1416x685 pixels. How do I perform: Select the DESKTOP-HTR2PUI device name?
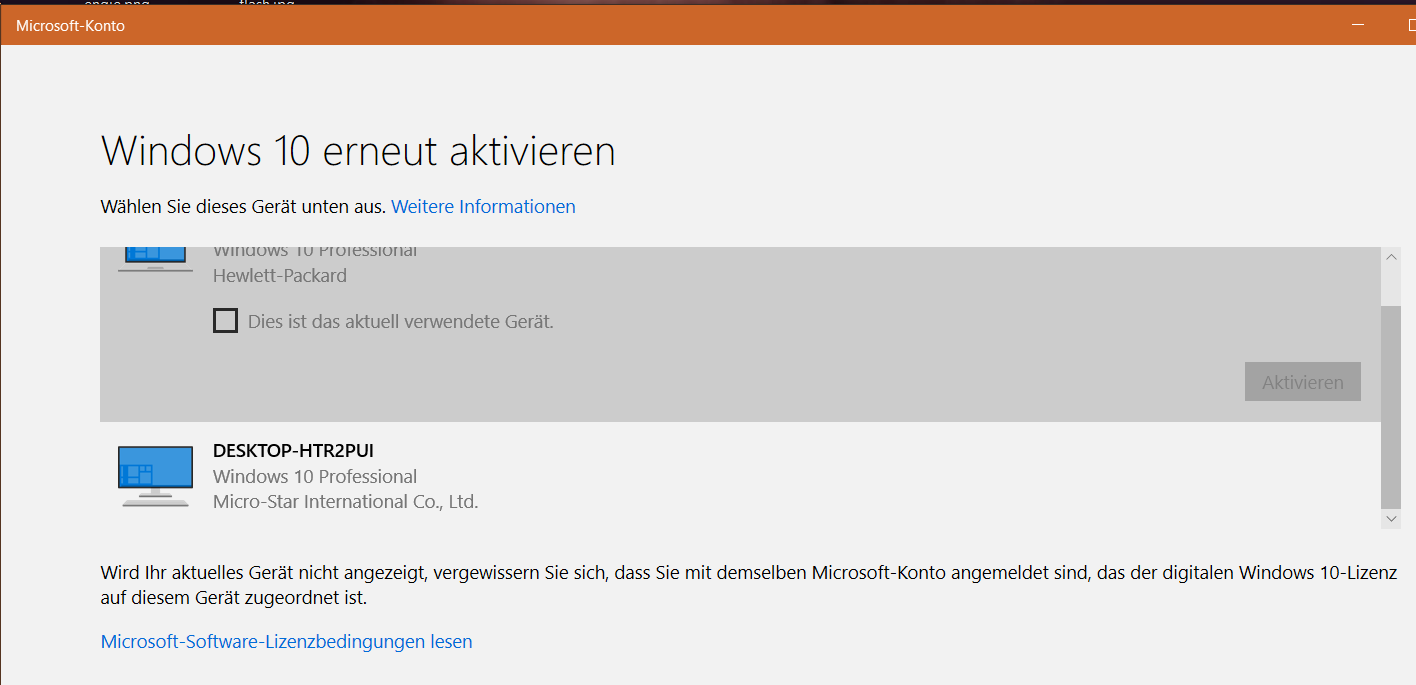(293, 451)
